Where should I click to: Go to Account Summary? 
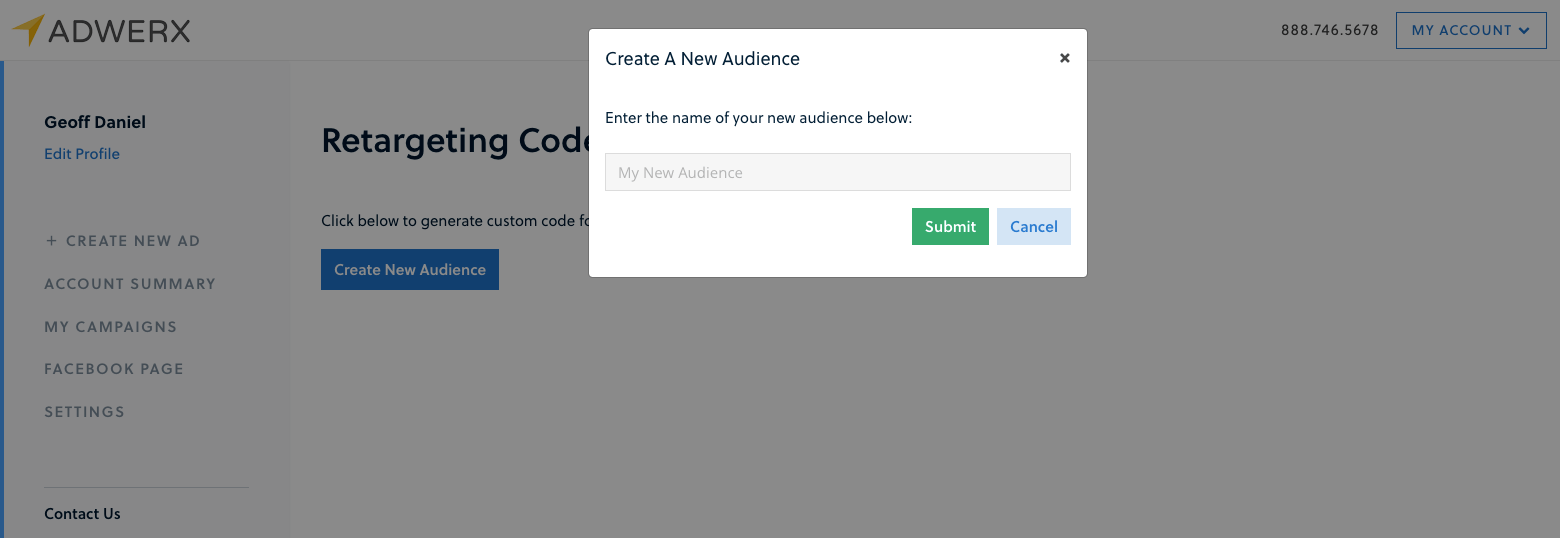[x=130, y=284]
